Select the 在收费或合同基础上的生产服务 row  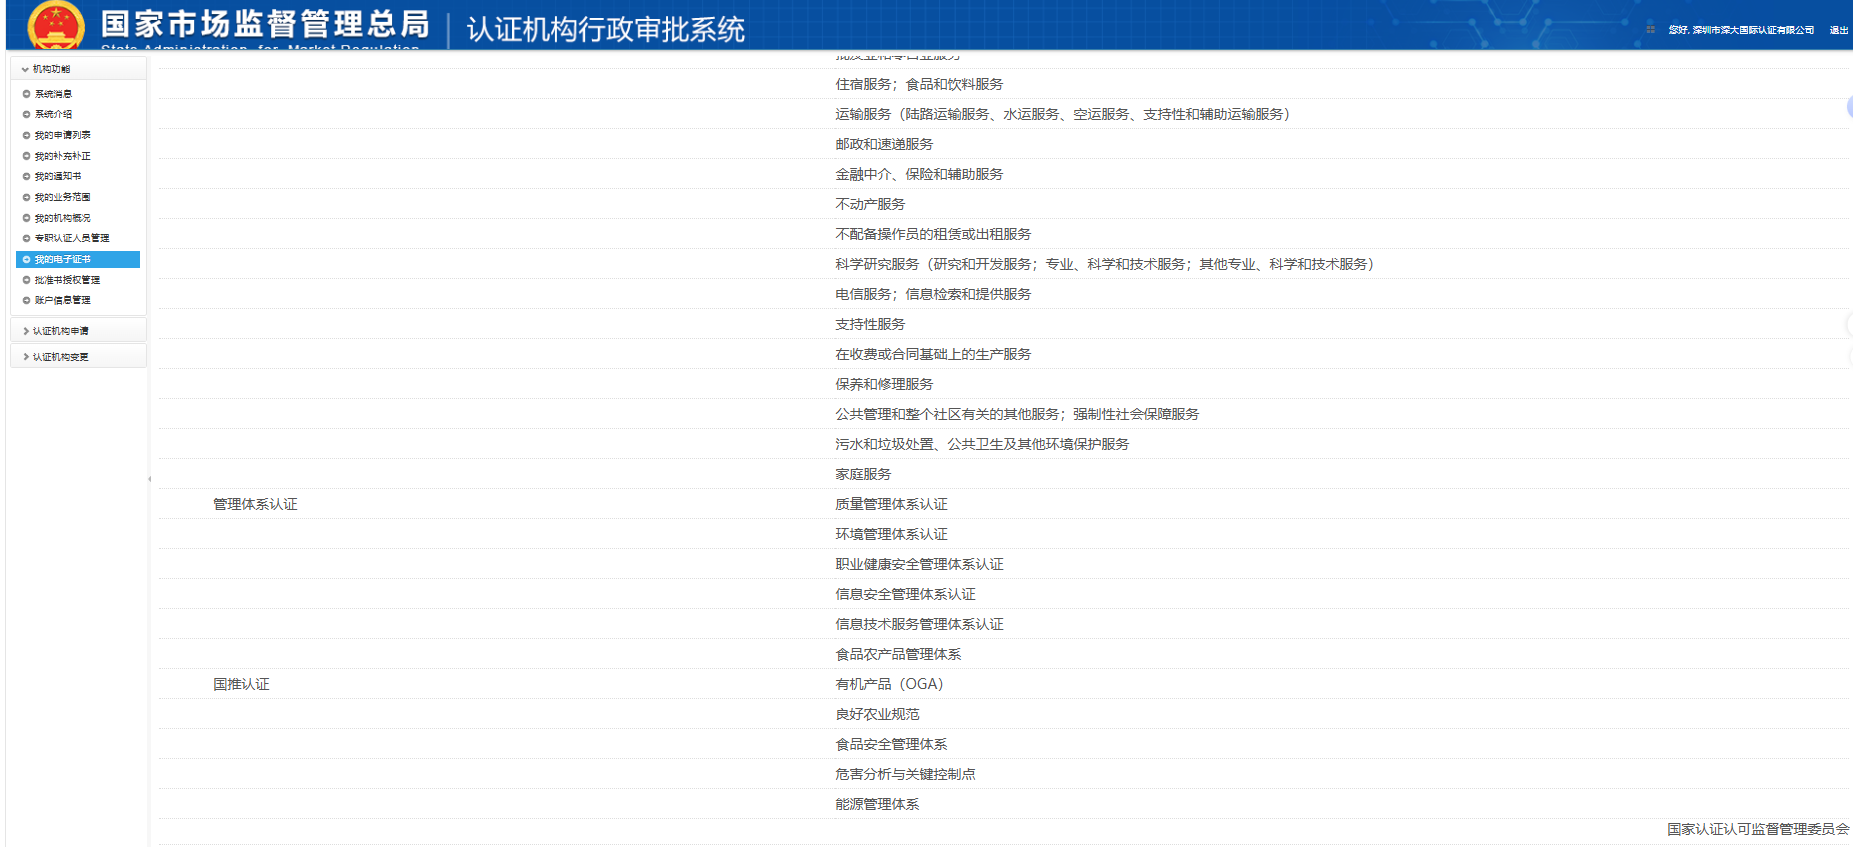coord(1003,354)
